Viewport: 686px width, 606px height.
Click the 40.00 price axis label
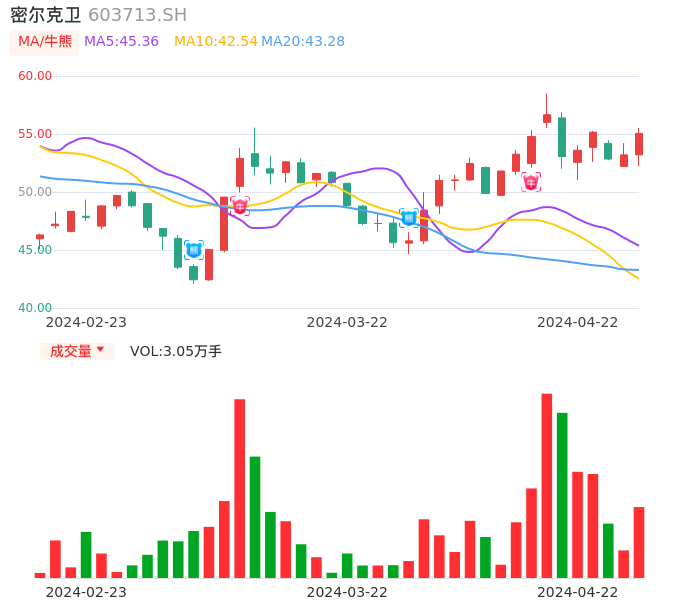click(35, 308)
